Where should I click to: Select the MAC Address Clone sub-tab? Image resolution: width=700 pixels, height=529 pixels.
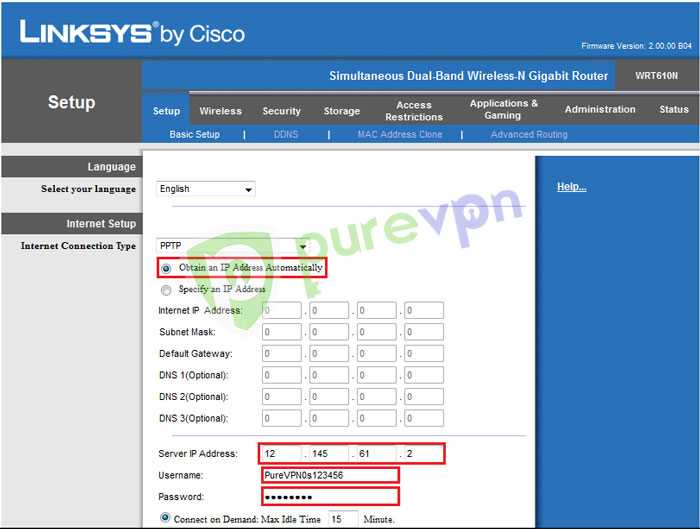pos(400,134)
